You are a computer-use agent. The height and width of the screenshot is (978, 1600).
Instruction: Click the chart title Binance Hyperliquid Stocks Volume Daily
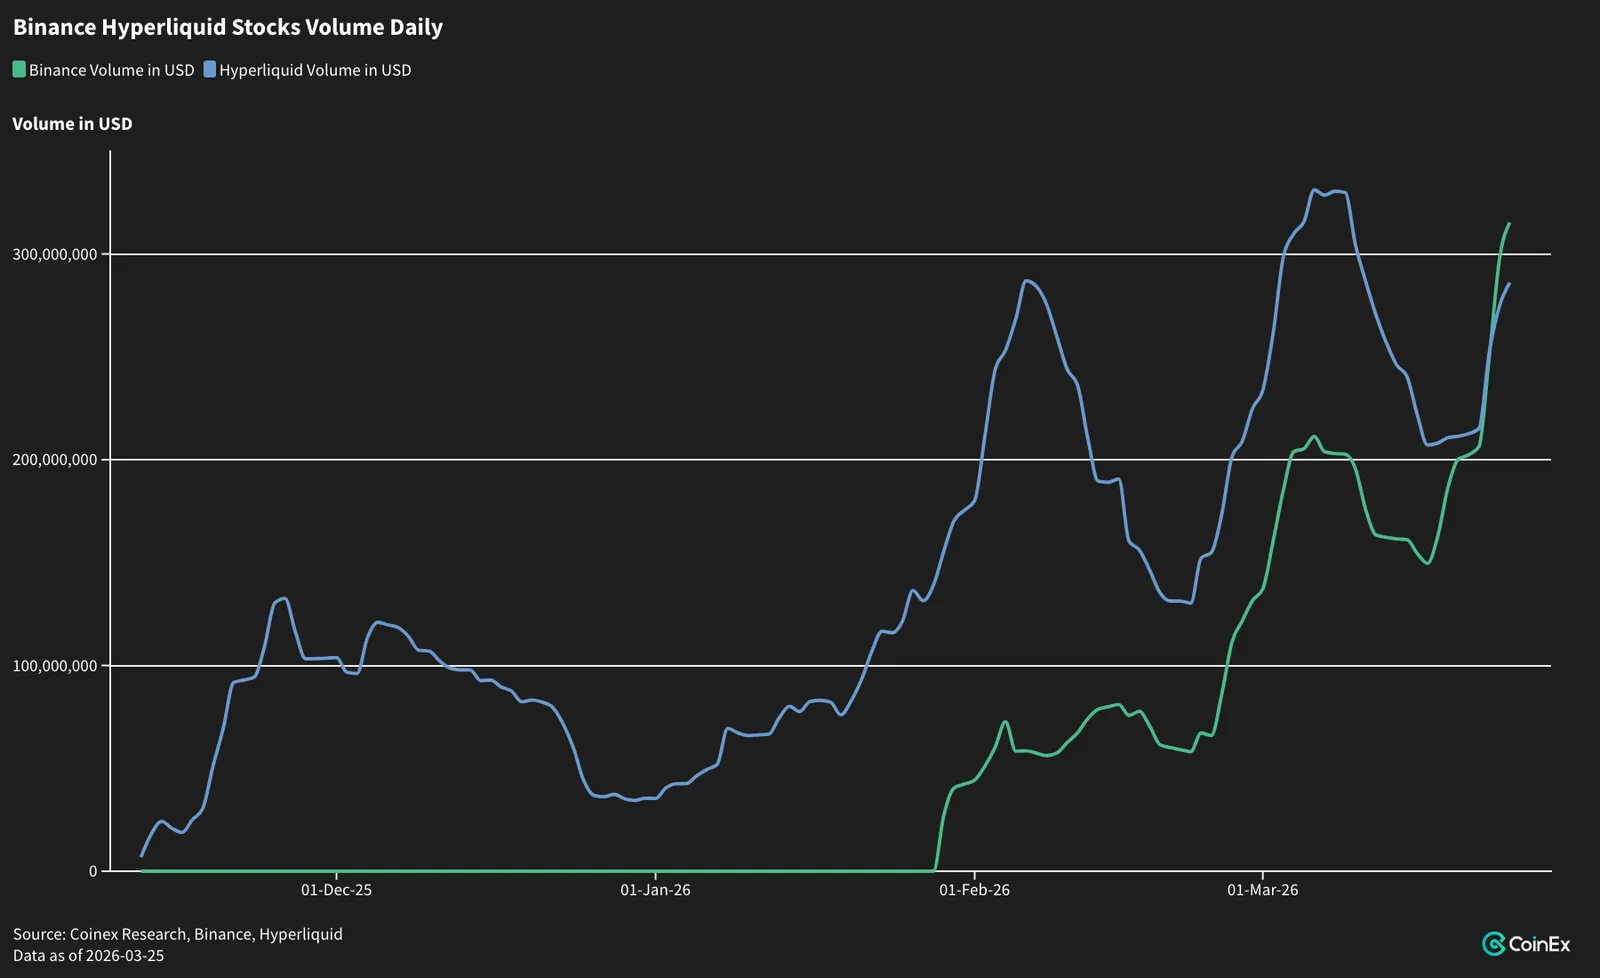coord(228,27)
